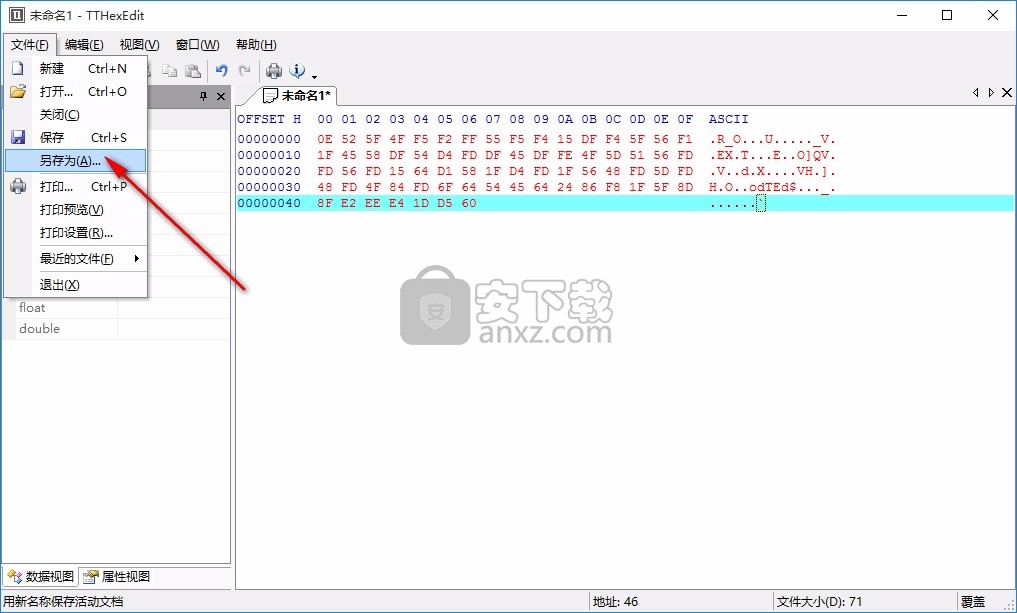The height and width of the screenshot is (613, 1017).
Task: Select 另存为(A)... menu entry
Action: [76, 161]
